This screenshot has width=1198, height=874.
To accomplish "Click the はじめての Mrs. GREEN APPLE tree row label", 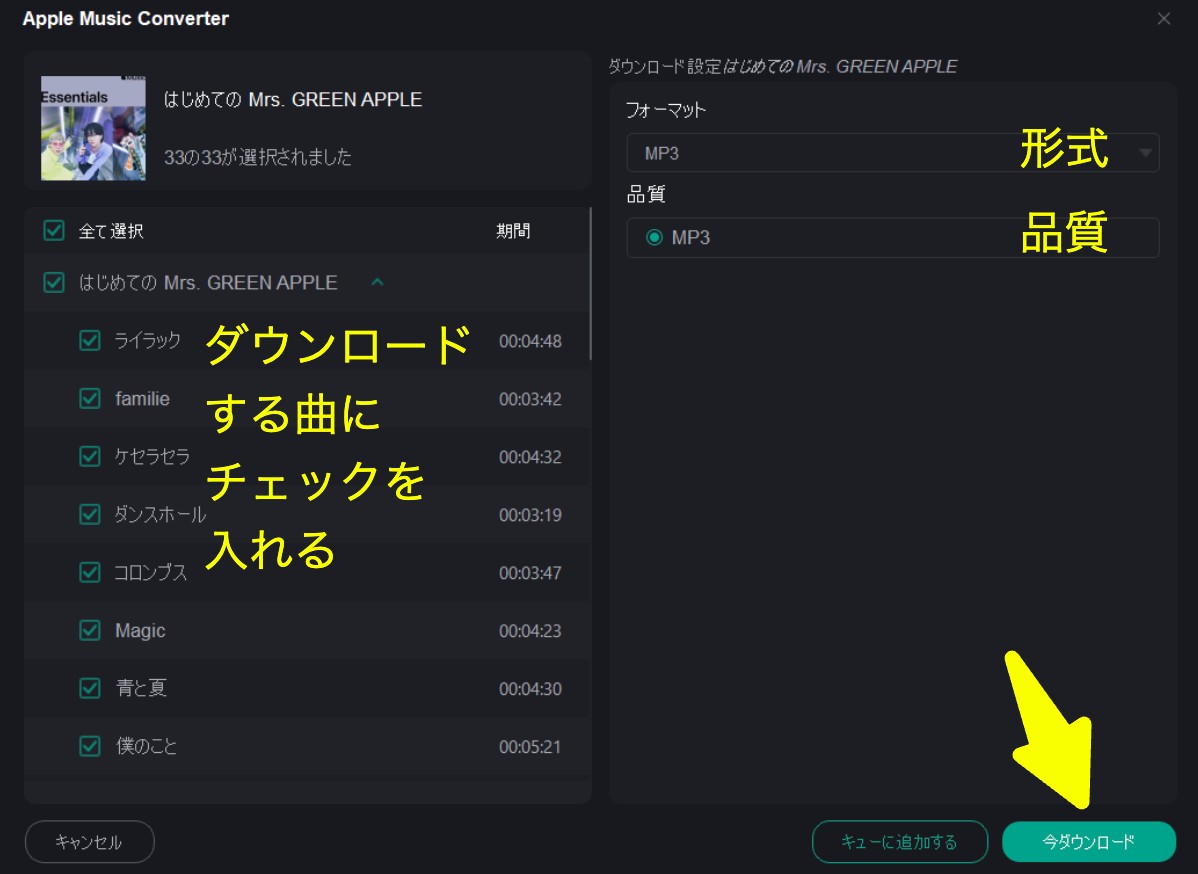I will (x=208, y=283).
